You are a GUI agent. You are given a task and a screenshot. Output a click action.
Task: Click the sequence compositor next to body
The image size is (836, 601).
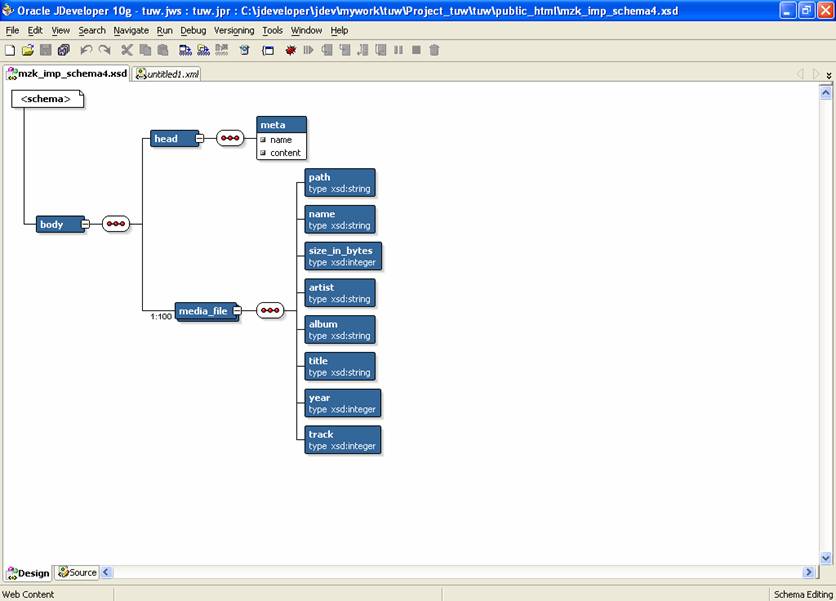[x=115, y=224]
